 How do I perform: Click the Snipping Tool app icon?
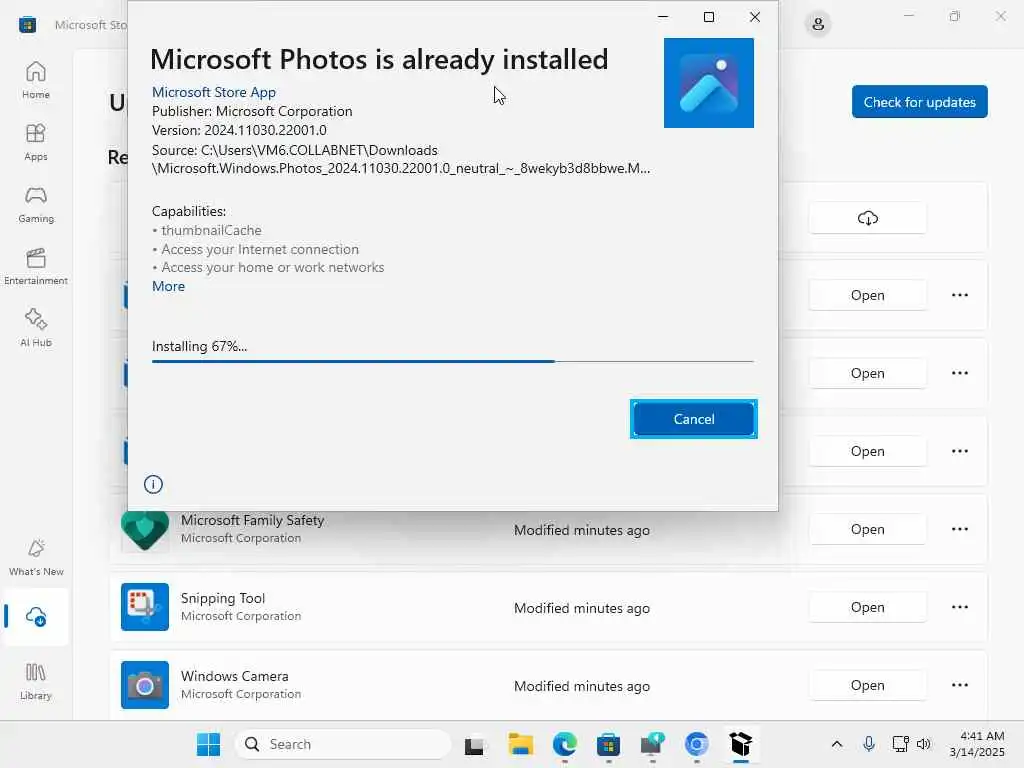tap(145, 607)
